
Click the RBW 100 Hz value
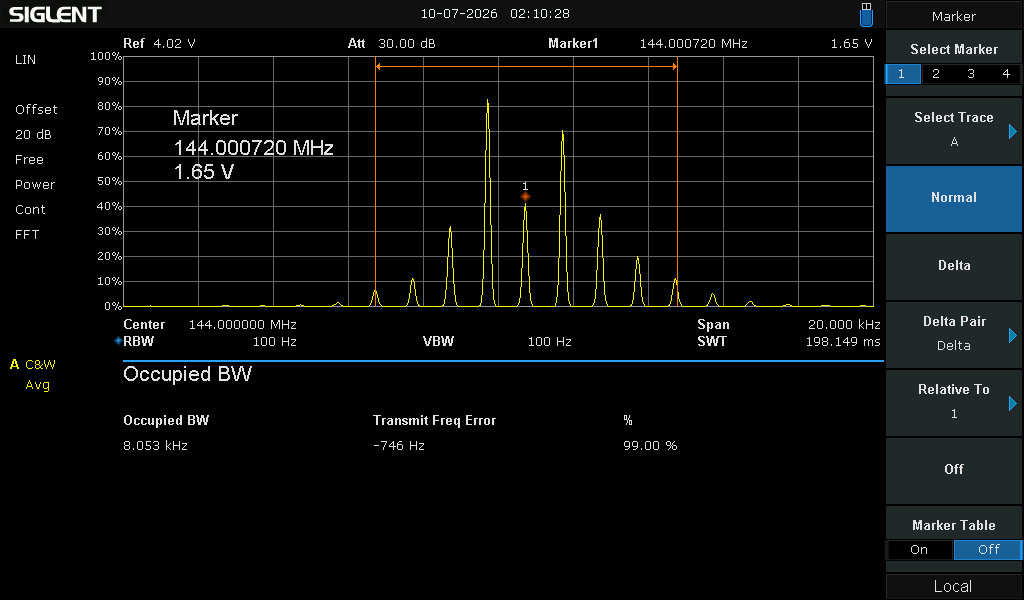tap(274, 341)
